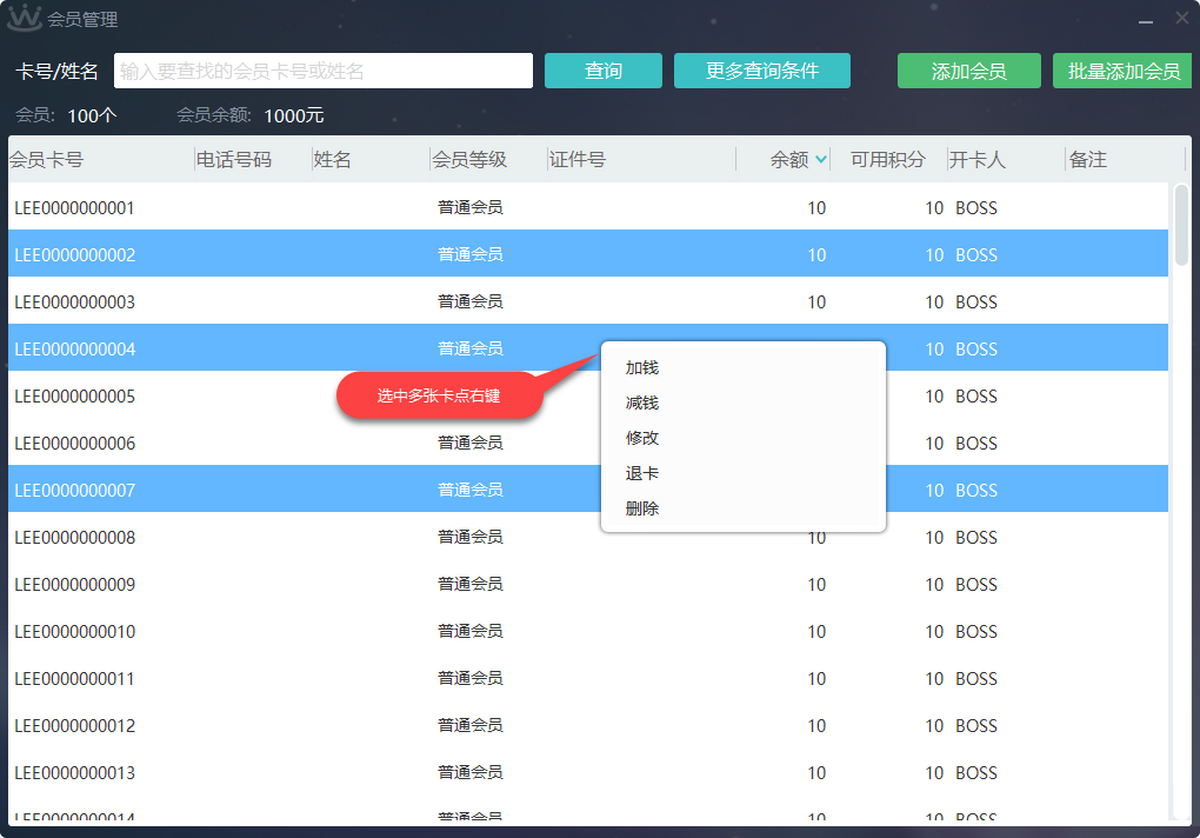Focus the 卡号/姓名 search input field
1200x838 pixels.
click(323, 71)
